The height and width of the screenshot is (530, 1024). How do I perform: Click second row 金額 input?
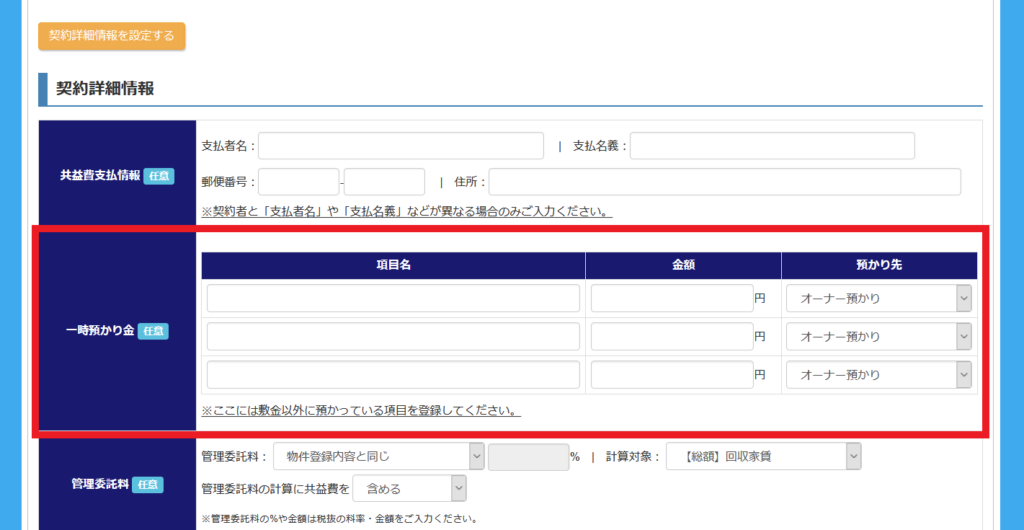point(672,336)
